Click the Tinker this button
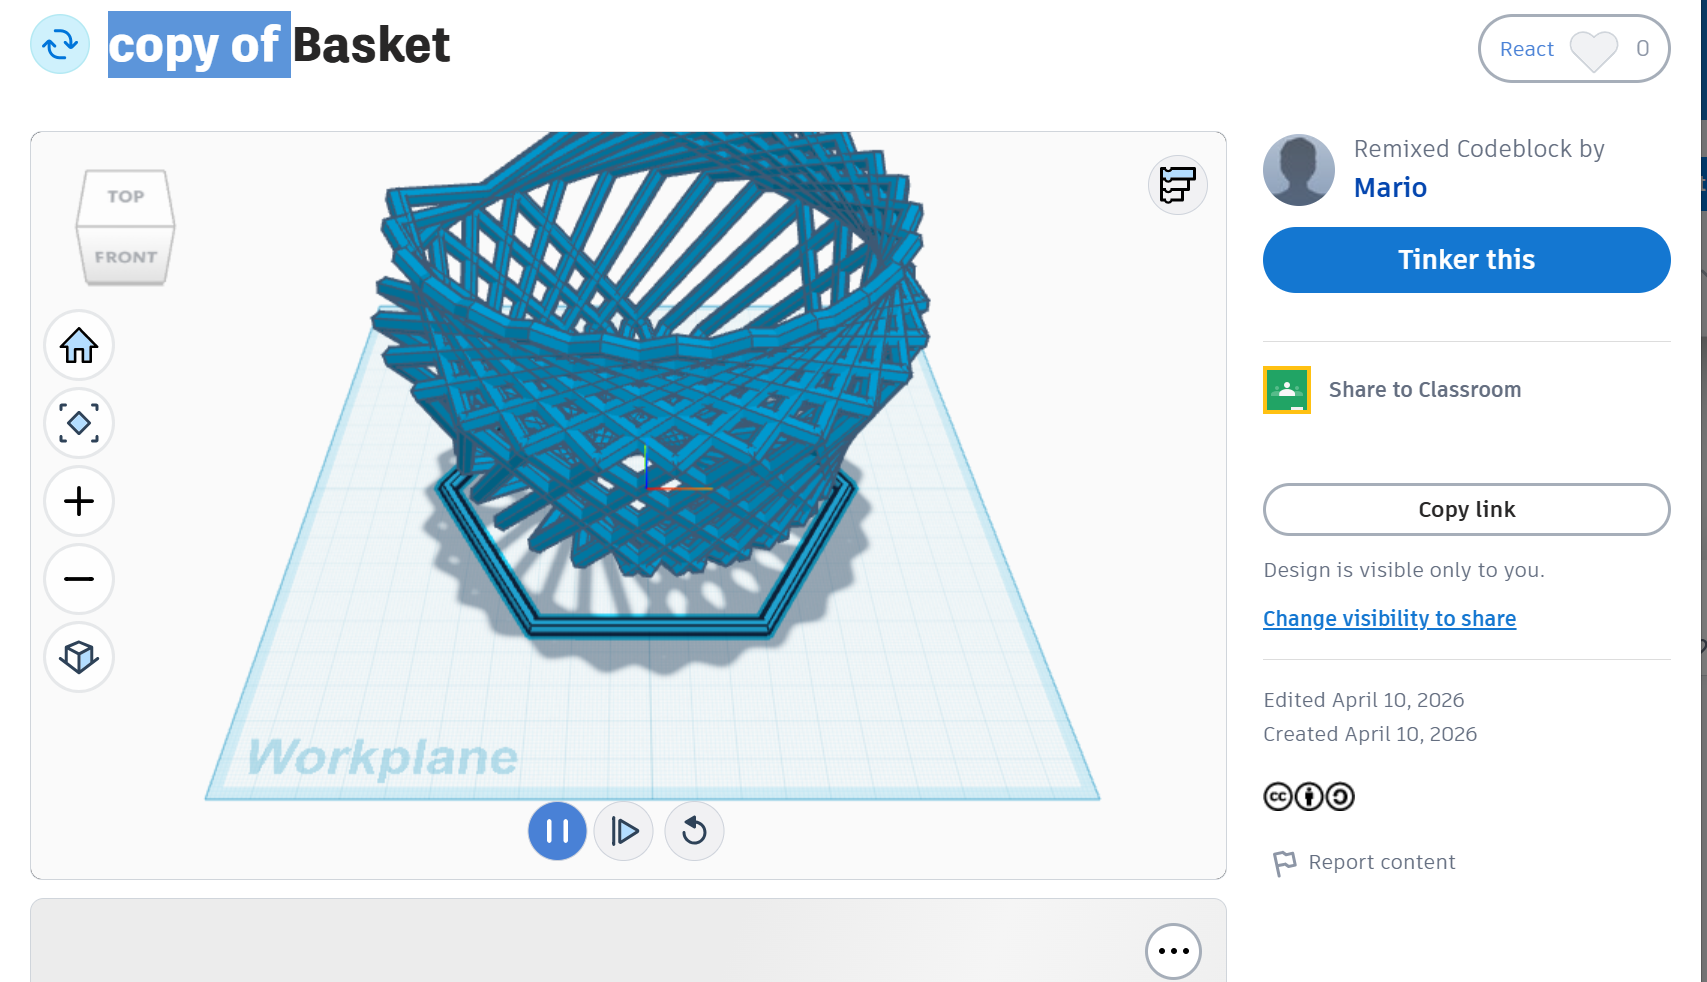 click(x=1466, y=260)
